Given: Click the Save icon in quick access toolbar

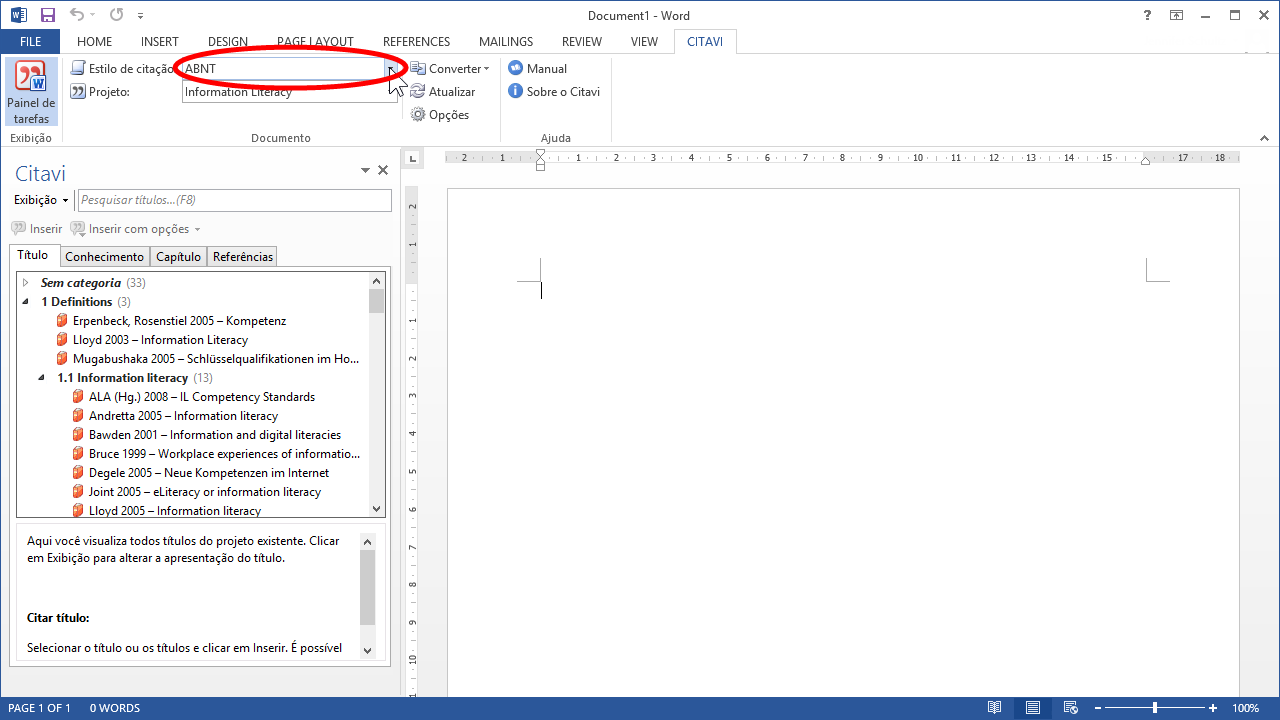Looking at the screenshot, I should tap(48, 15).
